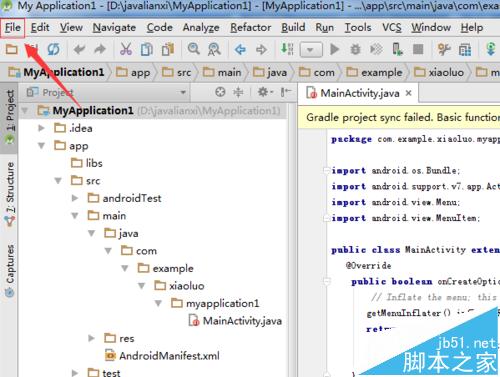Select AndroidManifest.xml in project tree

point(162,356)
